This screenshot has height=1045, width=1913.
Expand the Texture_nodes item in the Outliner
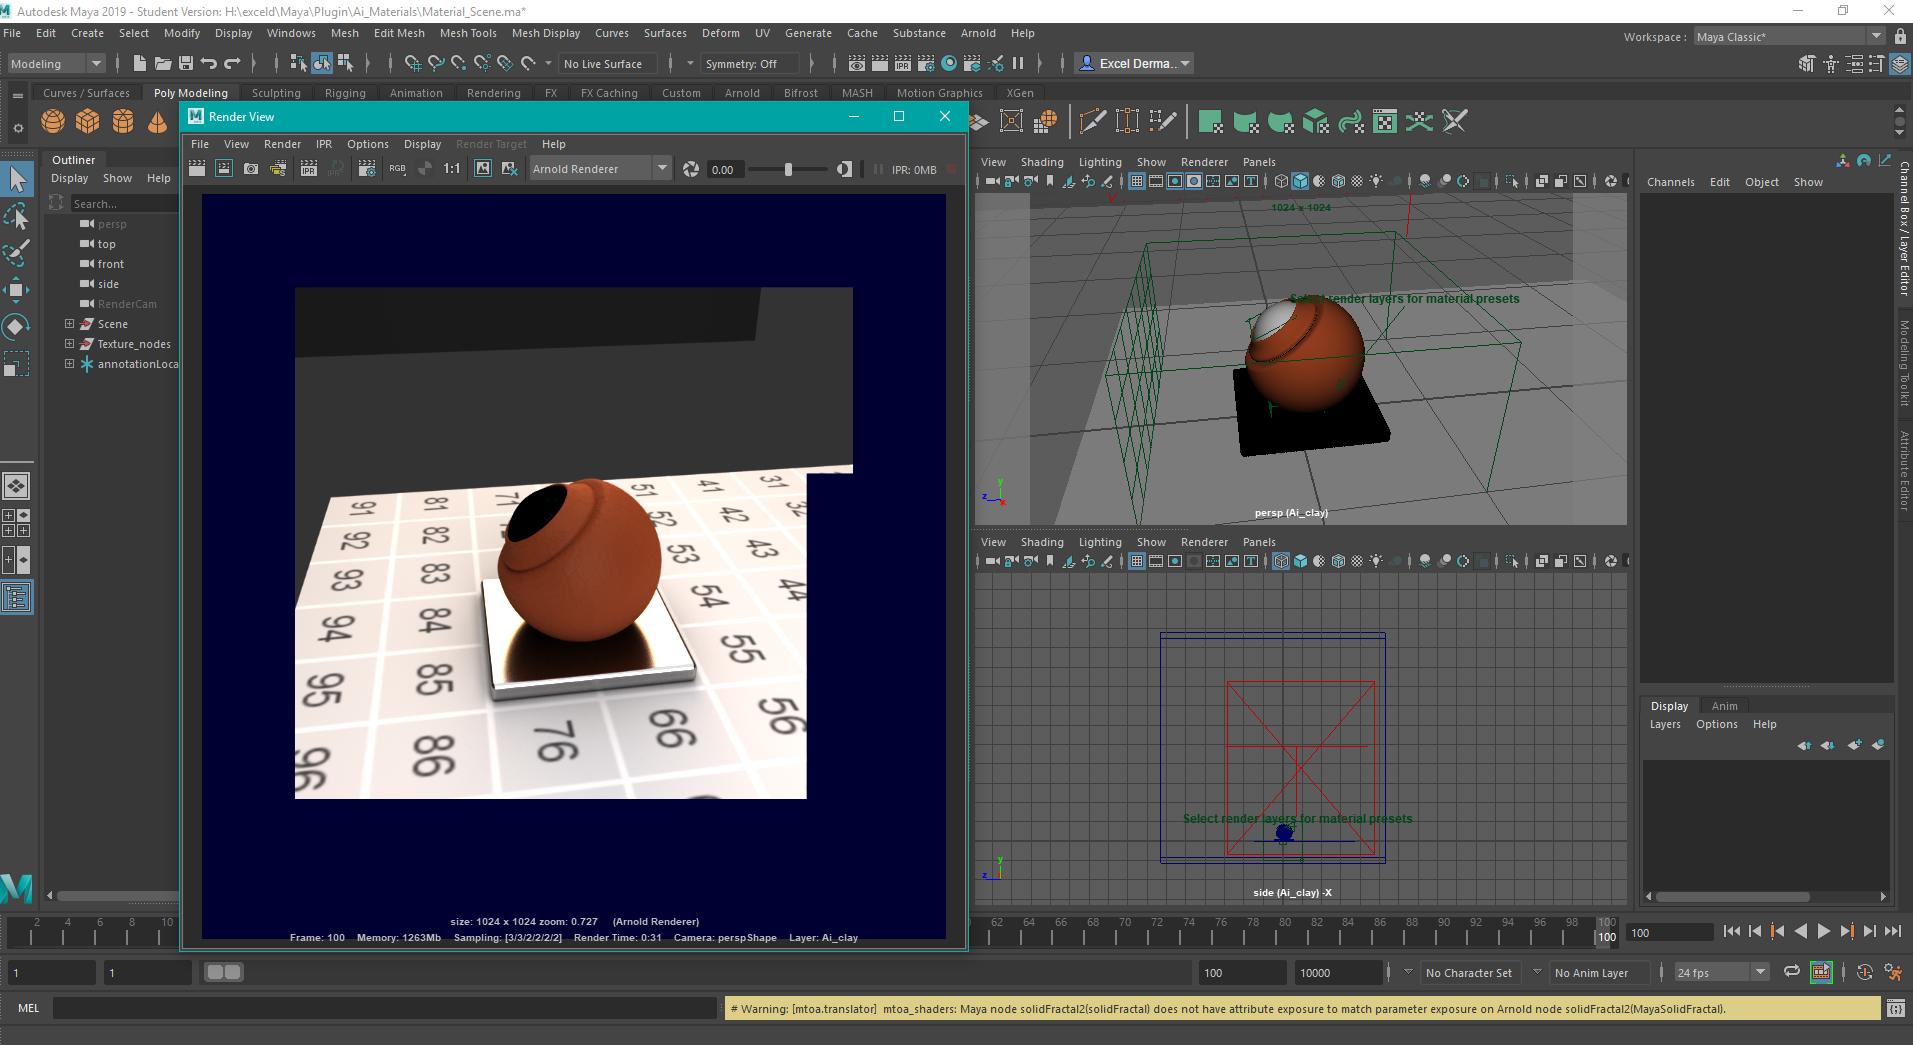click(x=68, y=343)
